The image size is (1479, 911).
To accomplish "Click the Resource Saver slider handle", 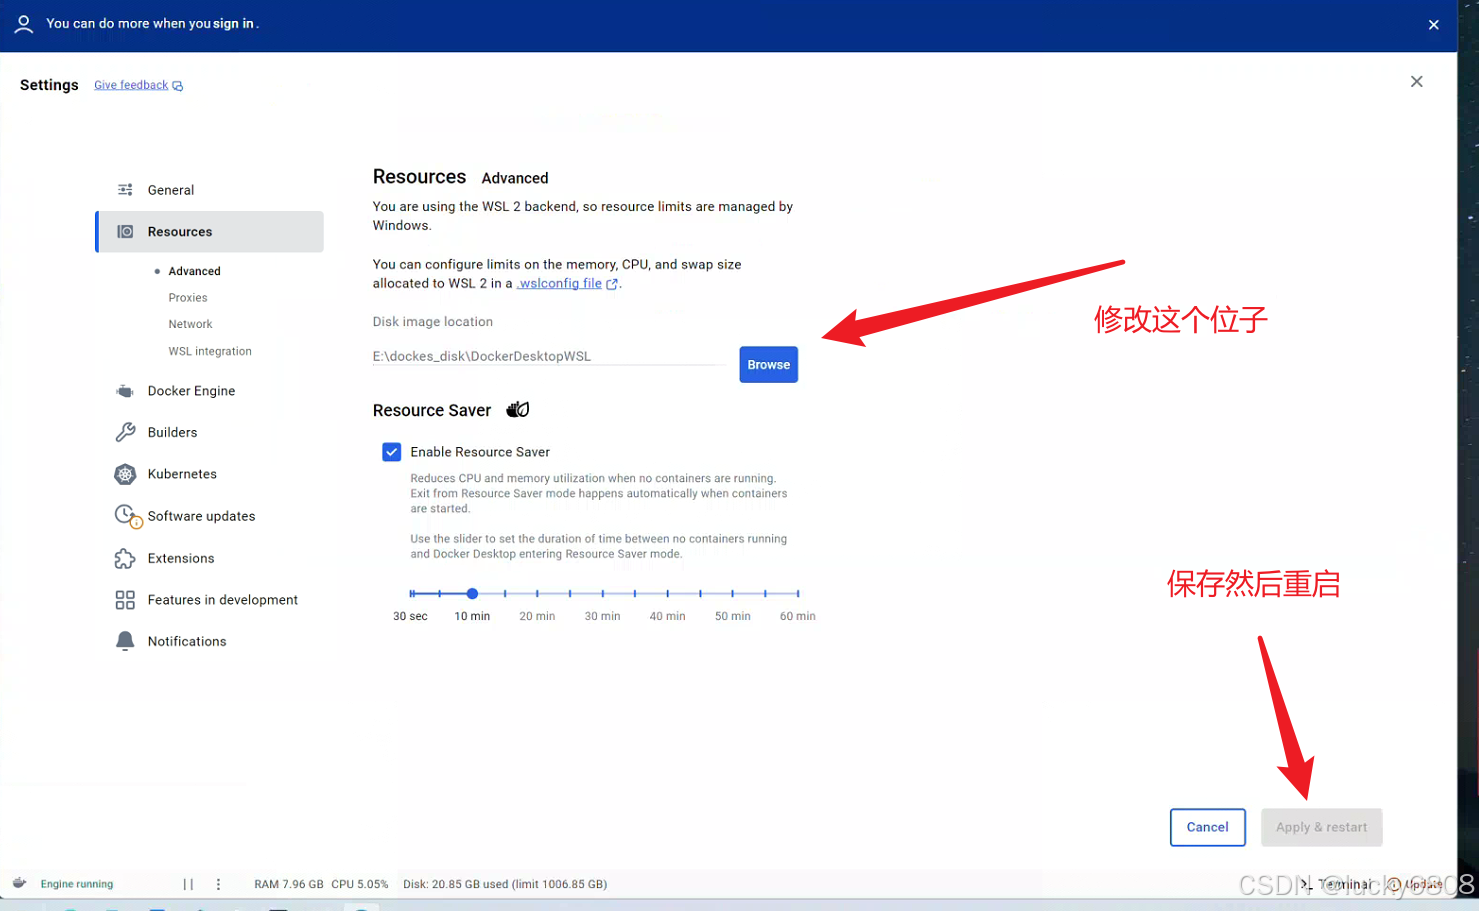I will click(x=472, y=594).
